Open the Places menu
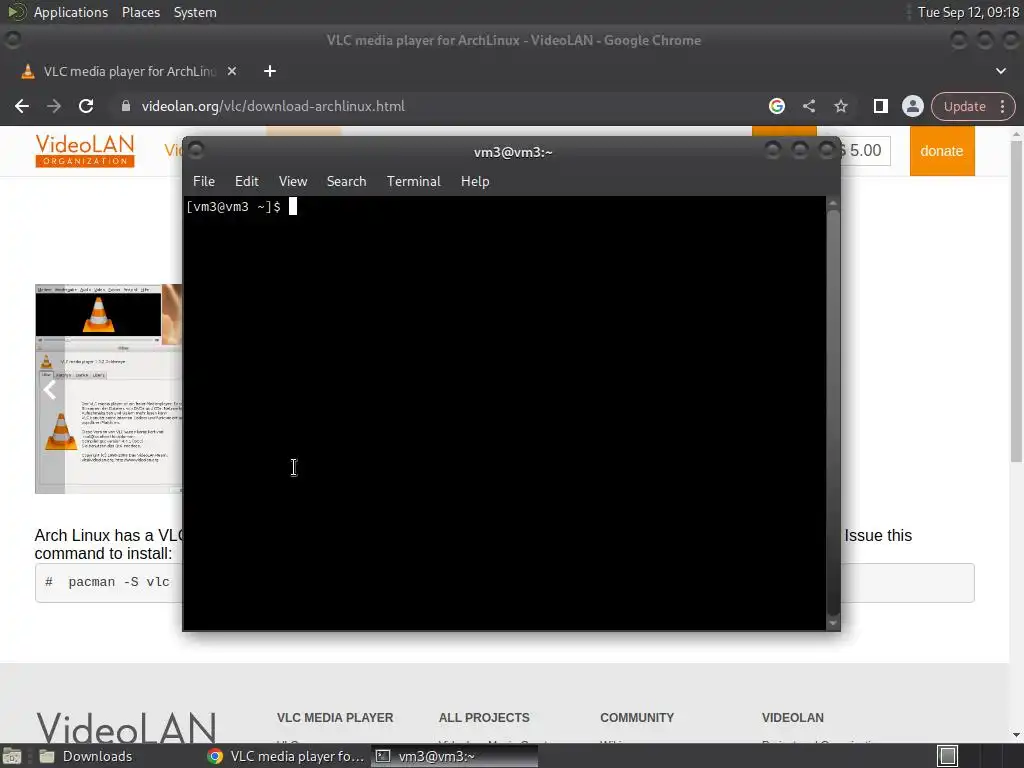 pos(140,12)
